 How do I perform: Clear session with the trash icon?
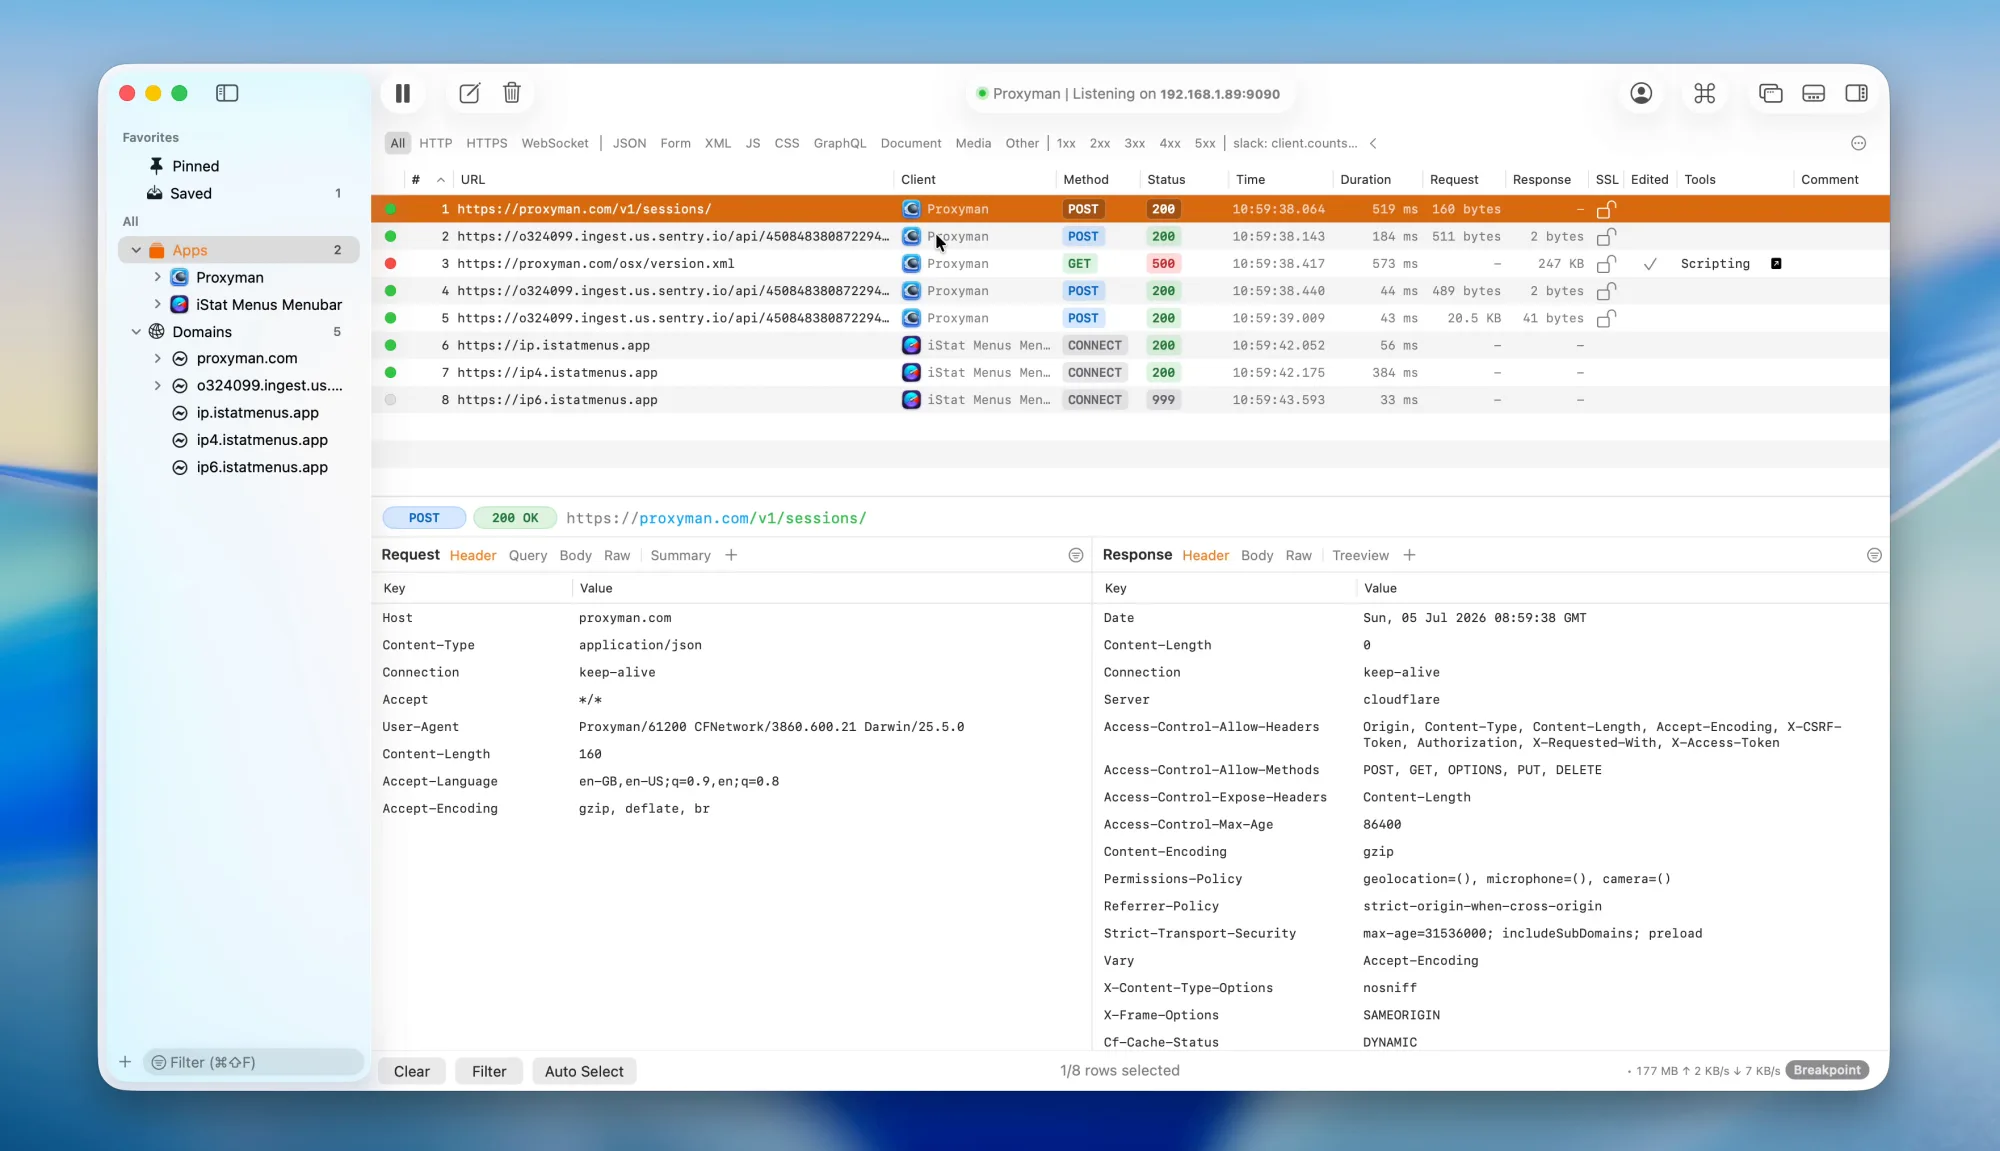pyautogui.click(x=512, y=93)
